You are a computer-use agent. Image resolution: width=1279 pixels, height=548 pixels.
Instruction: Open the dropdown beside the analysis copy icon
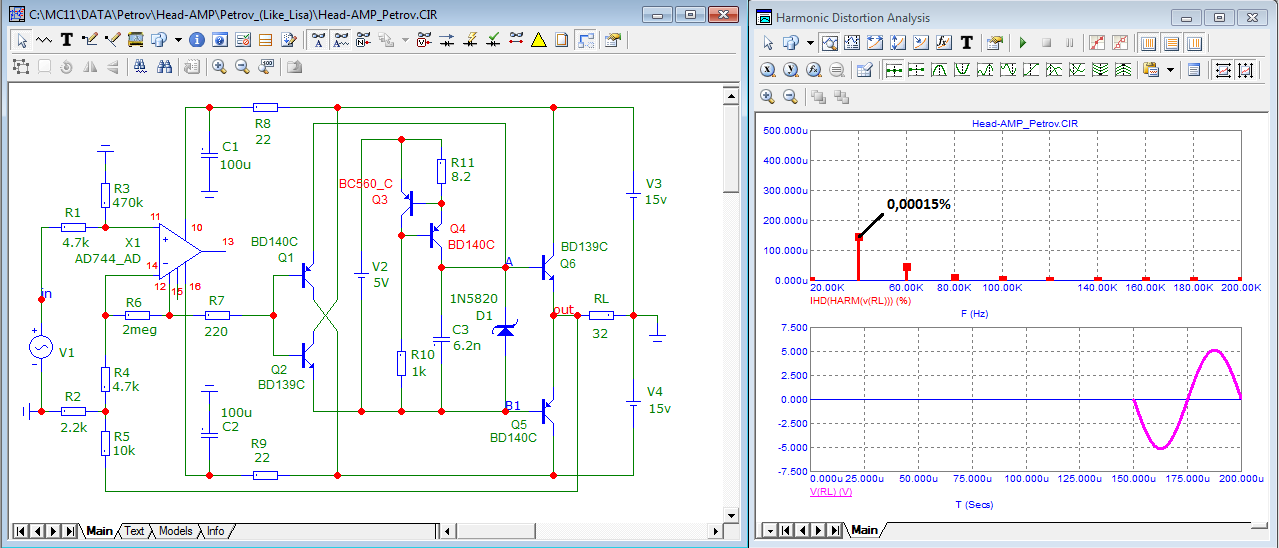810,43
